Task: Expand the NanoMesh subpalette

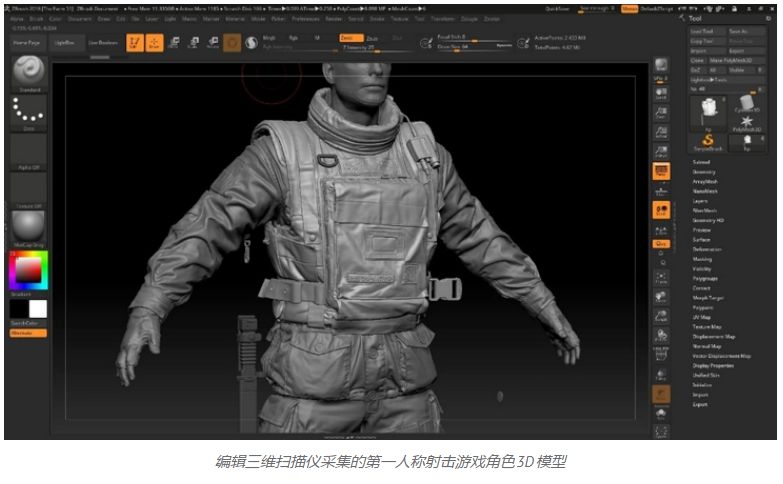Action: point(705,191)
